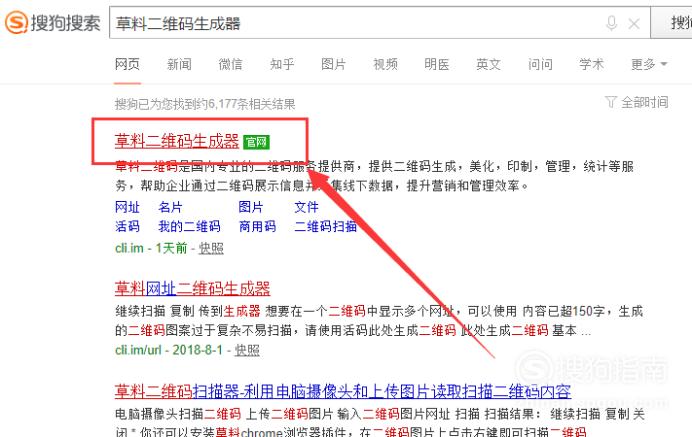Click the microphone voice search icon

click(612, 23)
